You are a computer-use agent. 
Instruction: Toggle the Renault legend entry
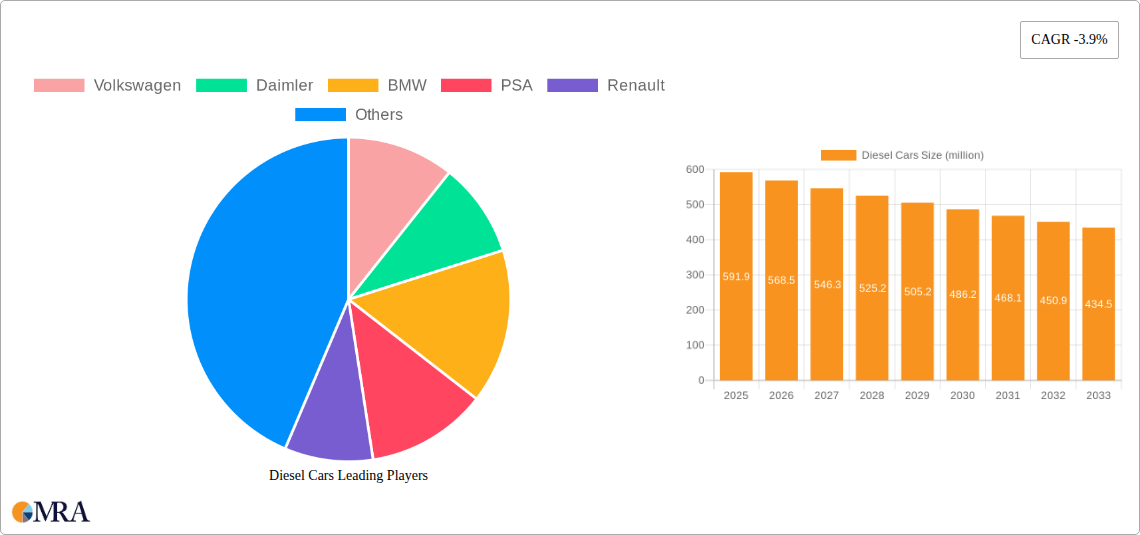[606, 86]
